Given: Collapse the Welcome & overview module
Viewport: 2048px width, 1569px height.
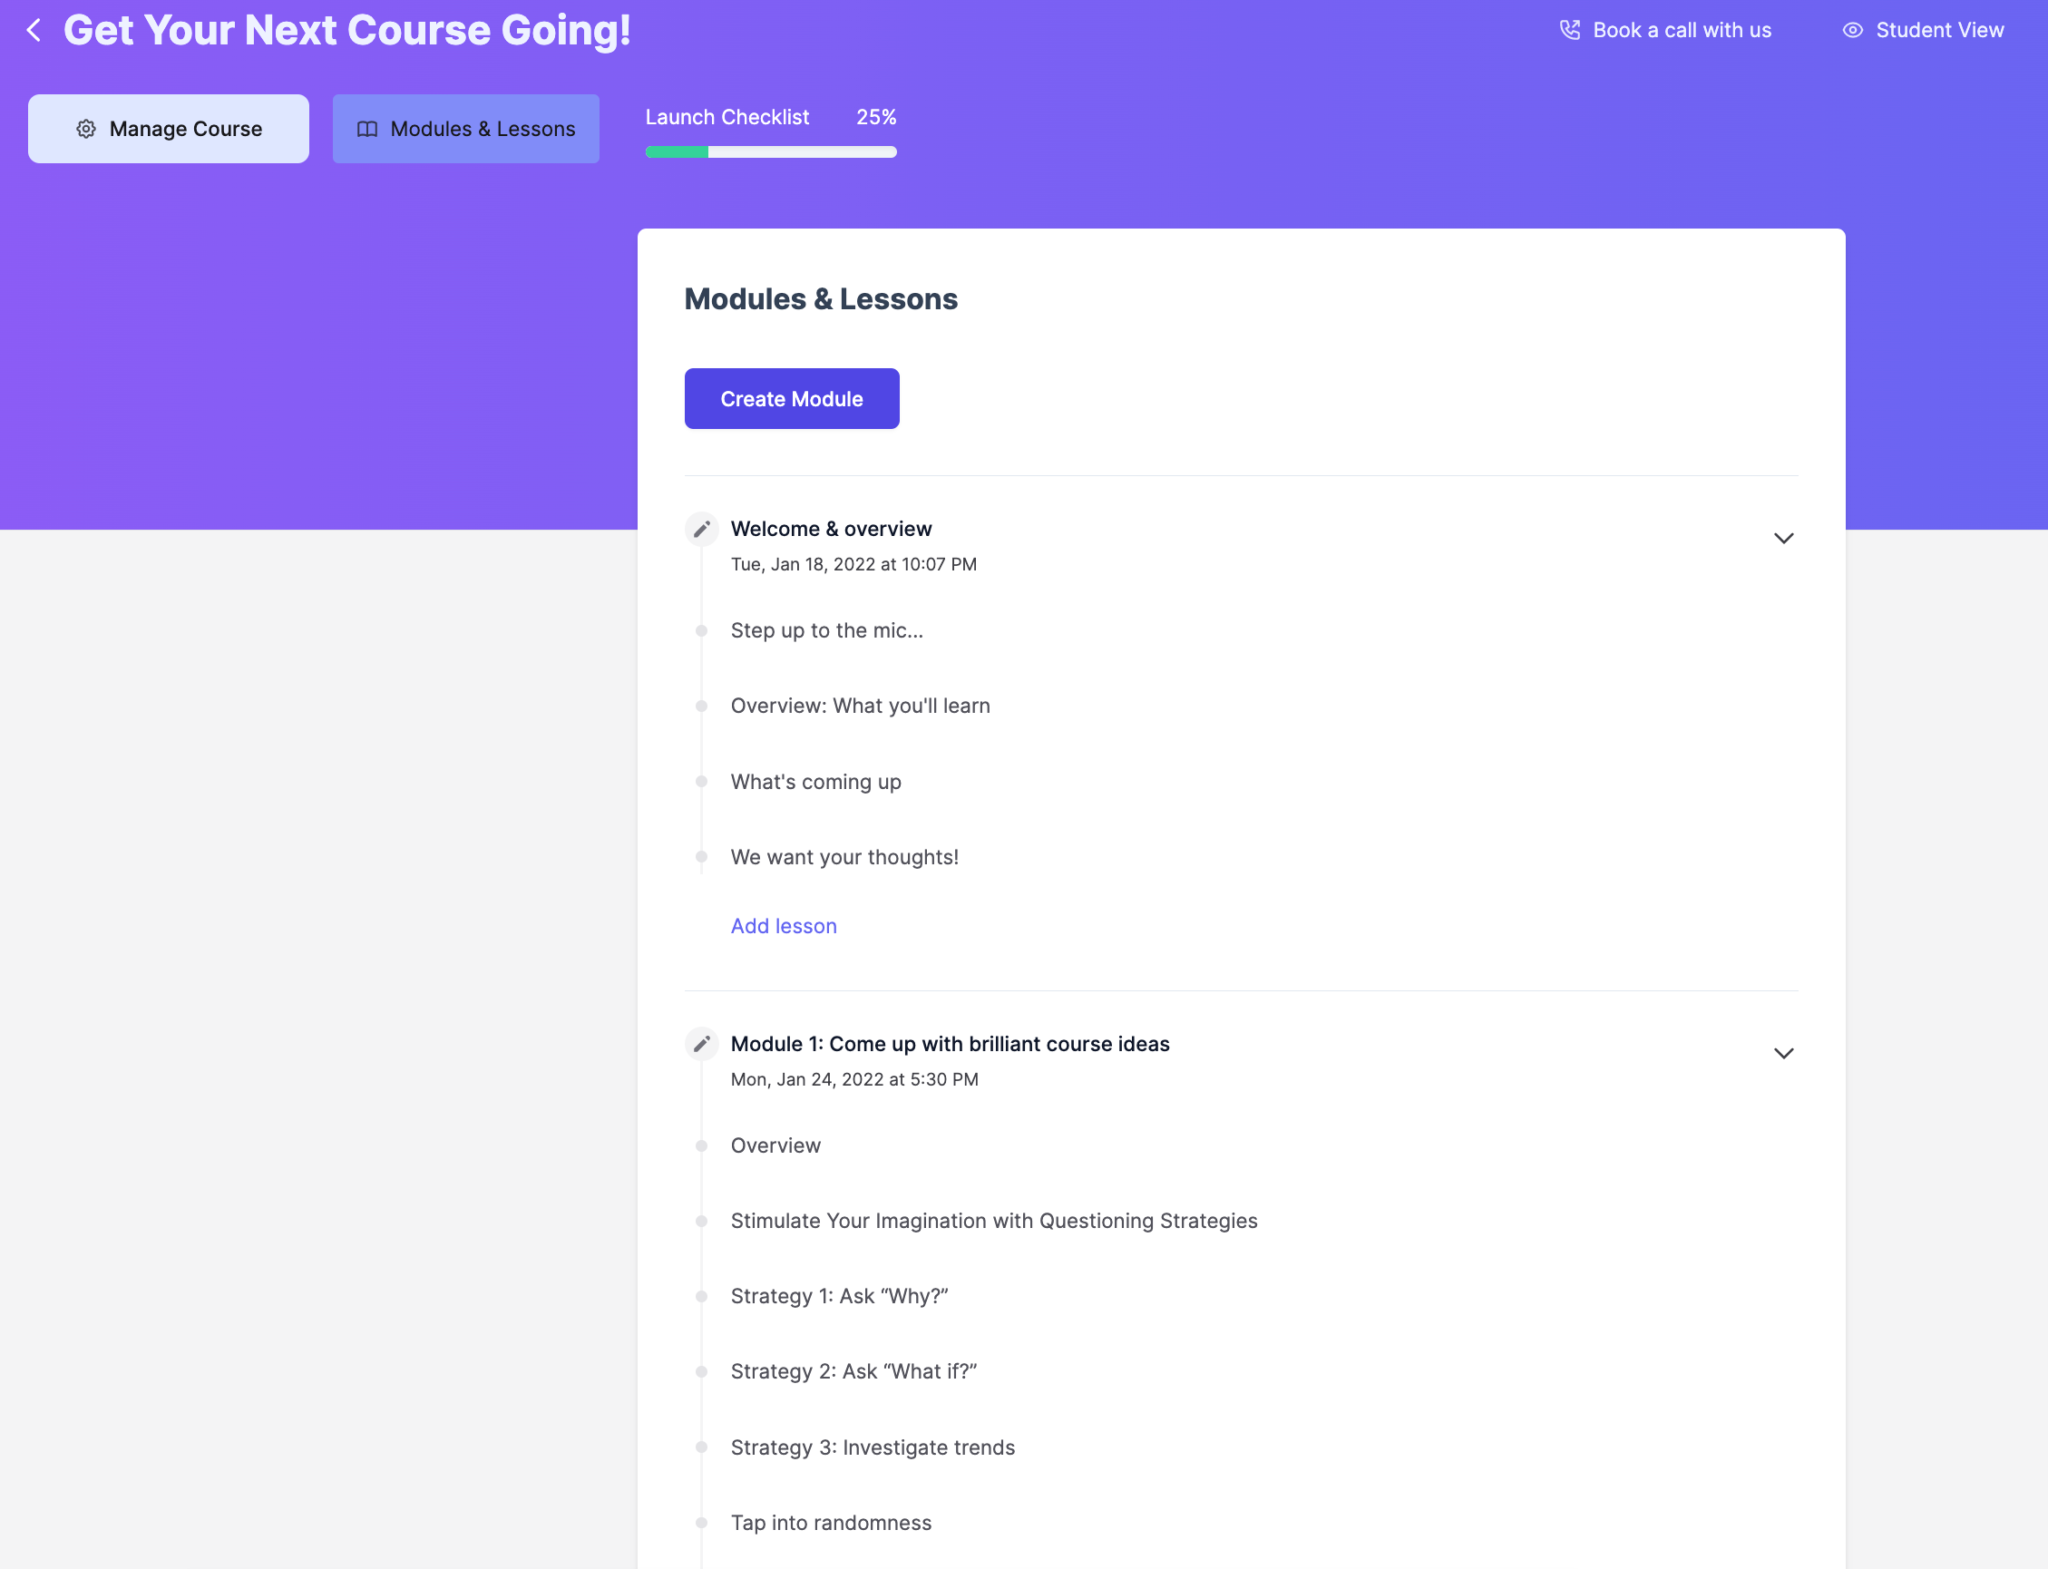Looking at the screenshot, I should pyautogui.click(x=1783, y=538).
